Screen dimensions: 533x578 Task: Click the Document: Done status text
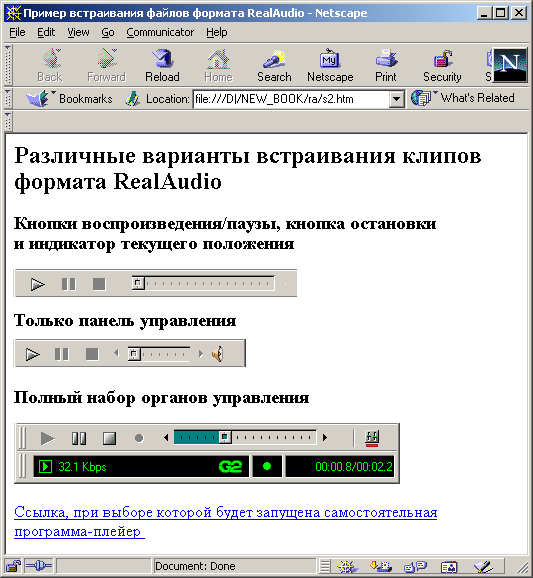tap(195, 566)
